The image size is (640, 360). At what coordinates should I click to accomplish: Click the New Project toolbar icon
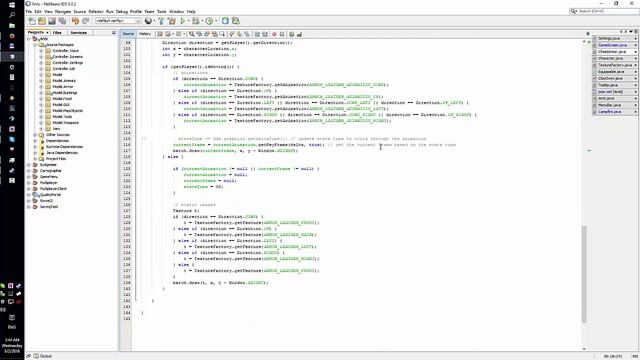click(42, 21)
